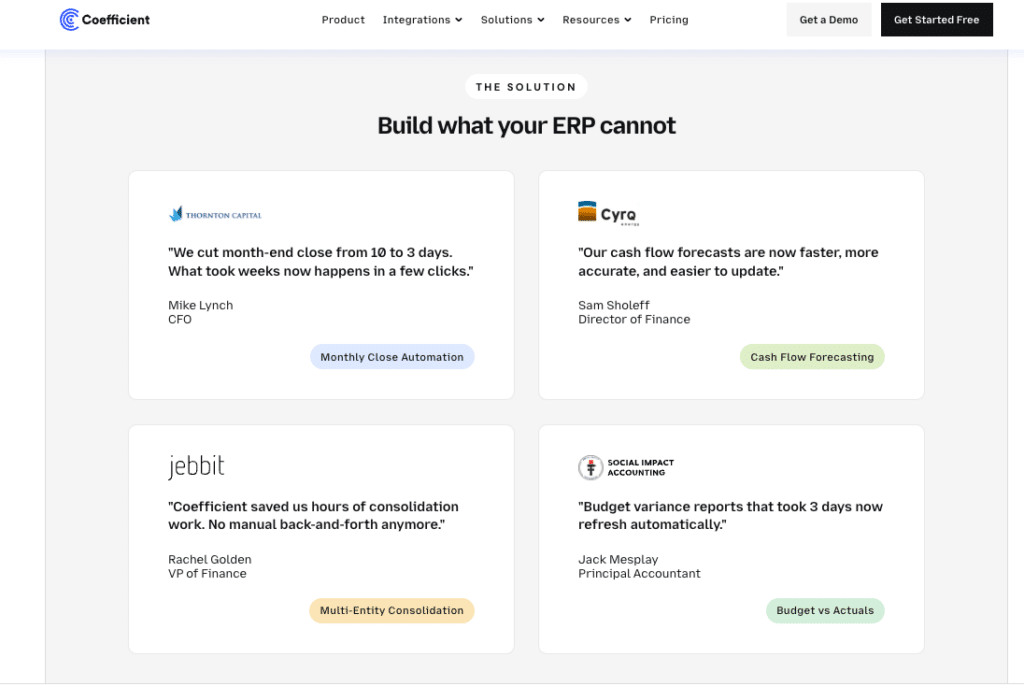This screenshot has height=686, width=1024.
Task: Click the Social Impact Accounting logo
Action: click(626, 467)
